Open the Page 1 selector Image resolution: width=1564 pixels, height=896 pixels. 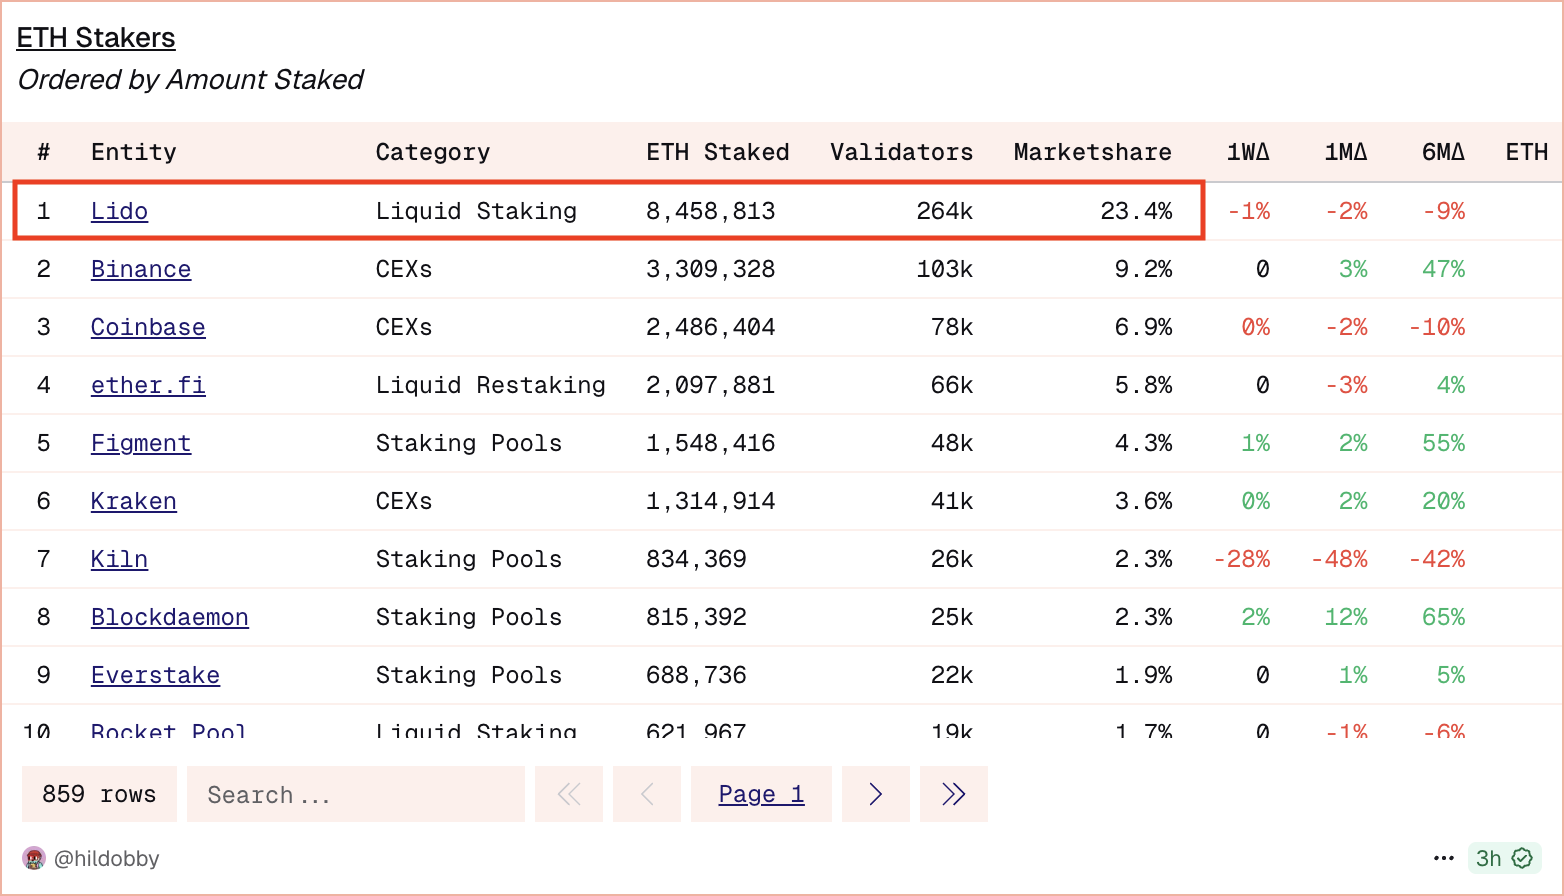(761, 794)
